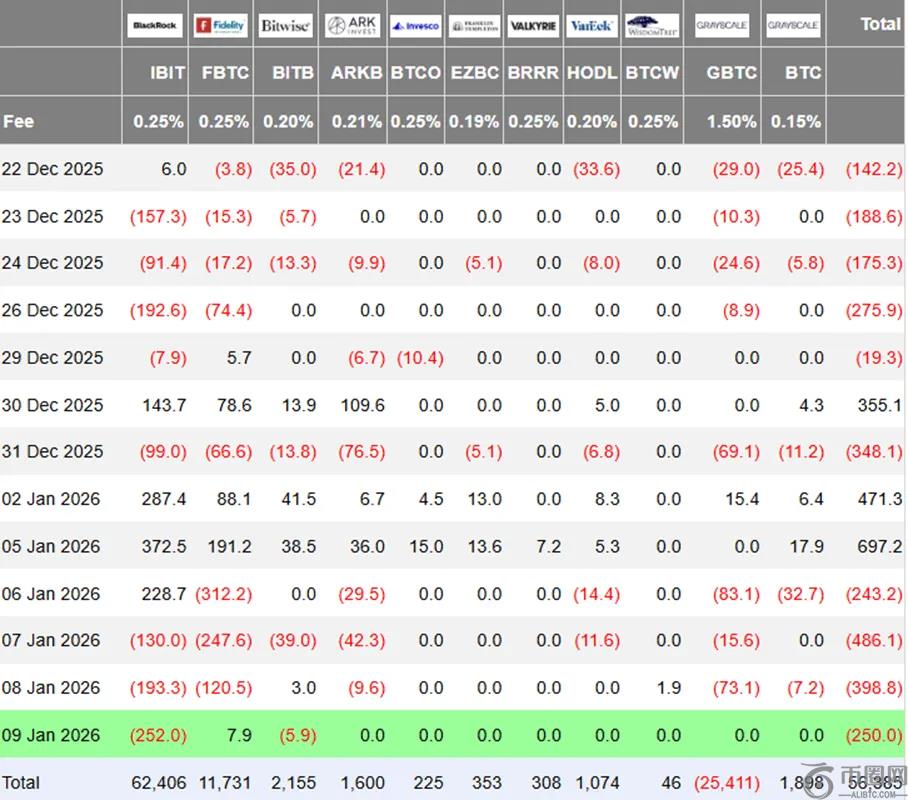Click the Franklin Templeton logo
The width and height of the screenshot is (908, 800).
pyautogui.click(x=474, y=25)
